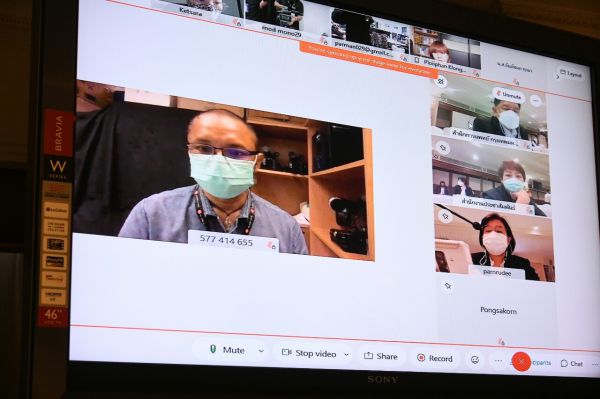Open the Chat panel
600x399 pixels.
(x=572, y=363)
